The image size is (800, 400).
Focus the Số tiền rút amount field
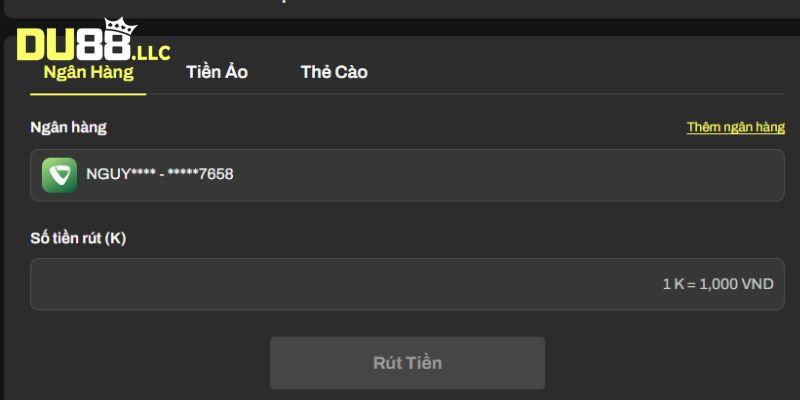pyautogui.click(x=407, y=284)
